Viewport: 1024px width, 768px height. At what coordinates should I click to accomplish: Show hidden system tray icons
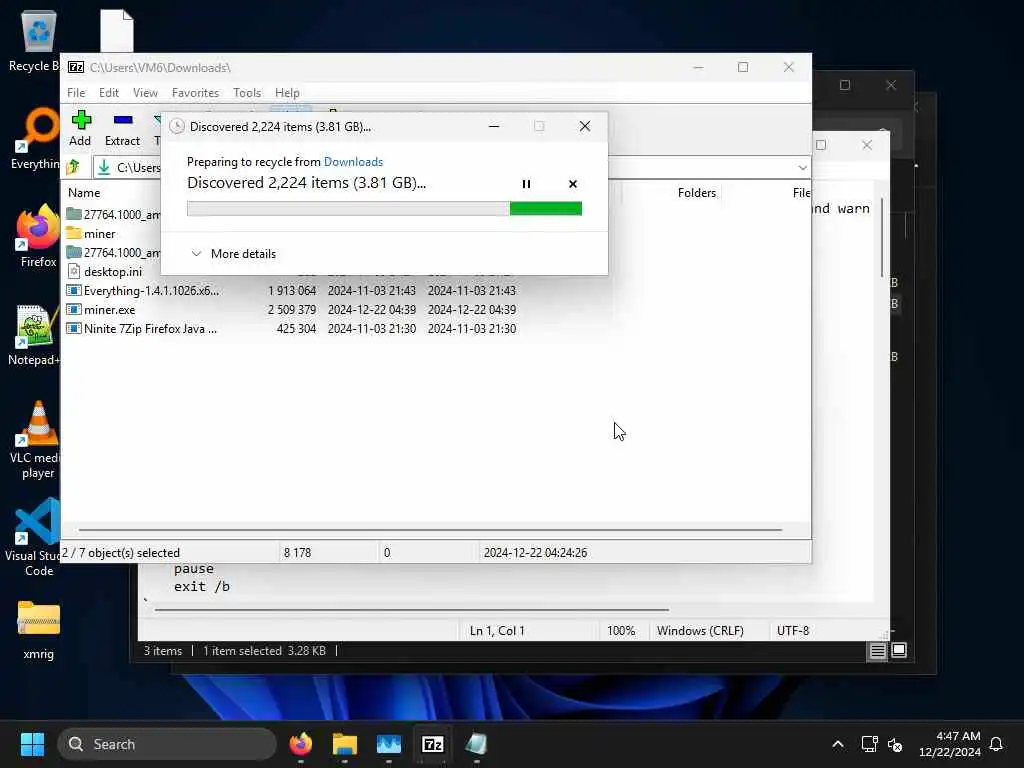[x=838, y=744]
